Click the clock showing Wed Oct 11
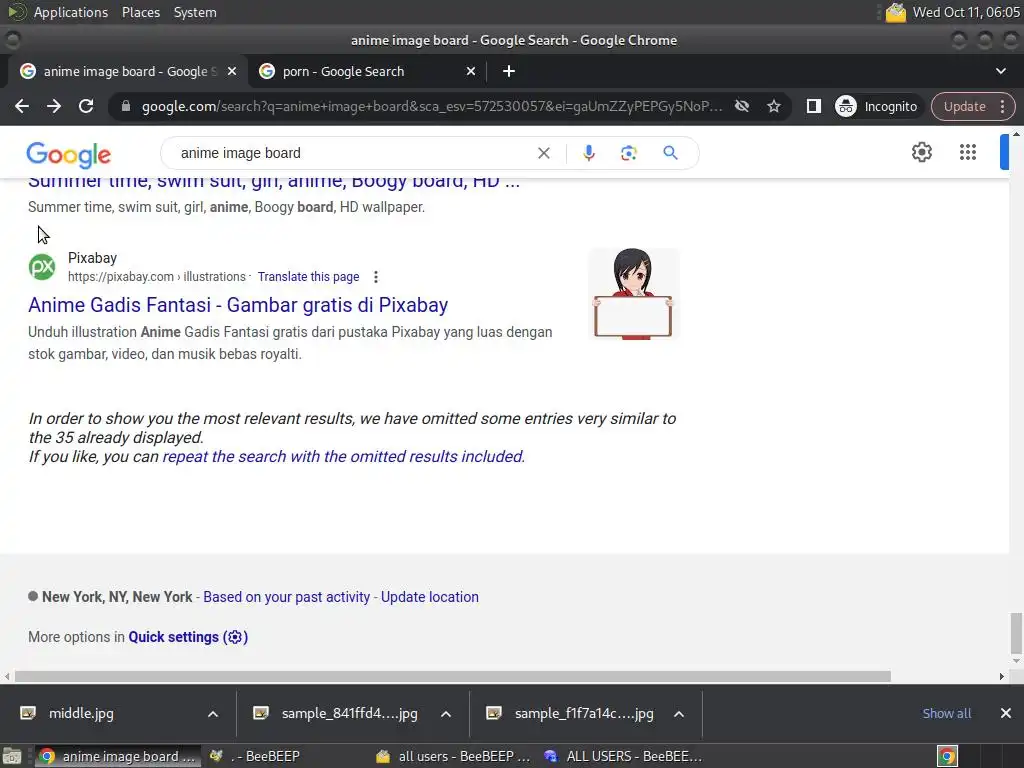The image size is (1024, 768). (966, 12)
